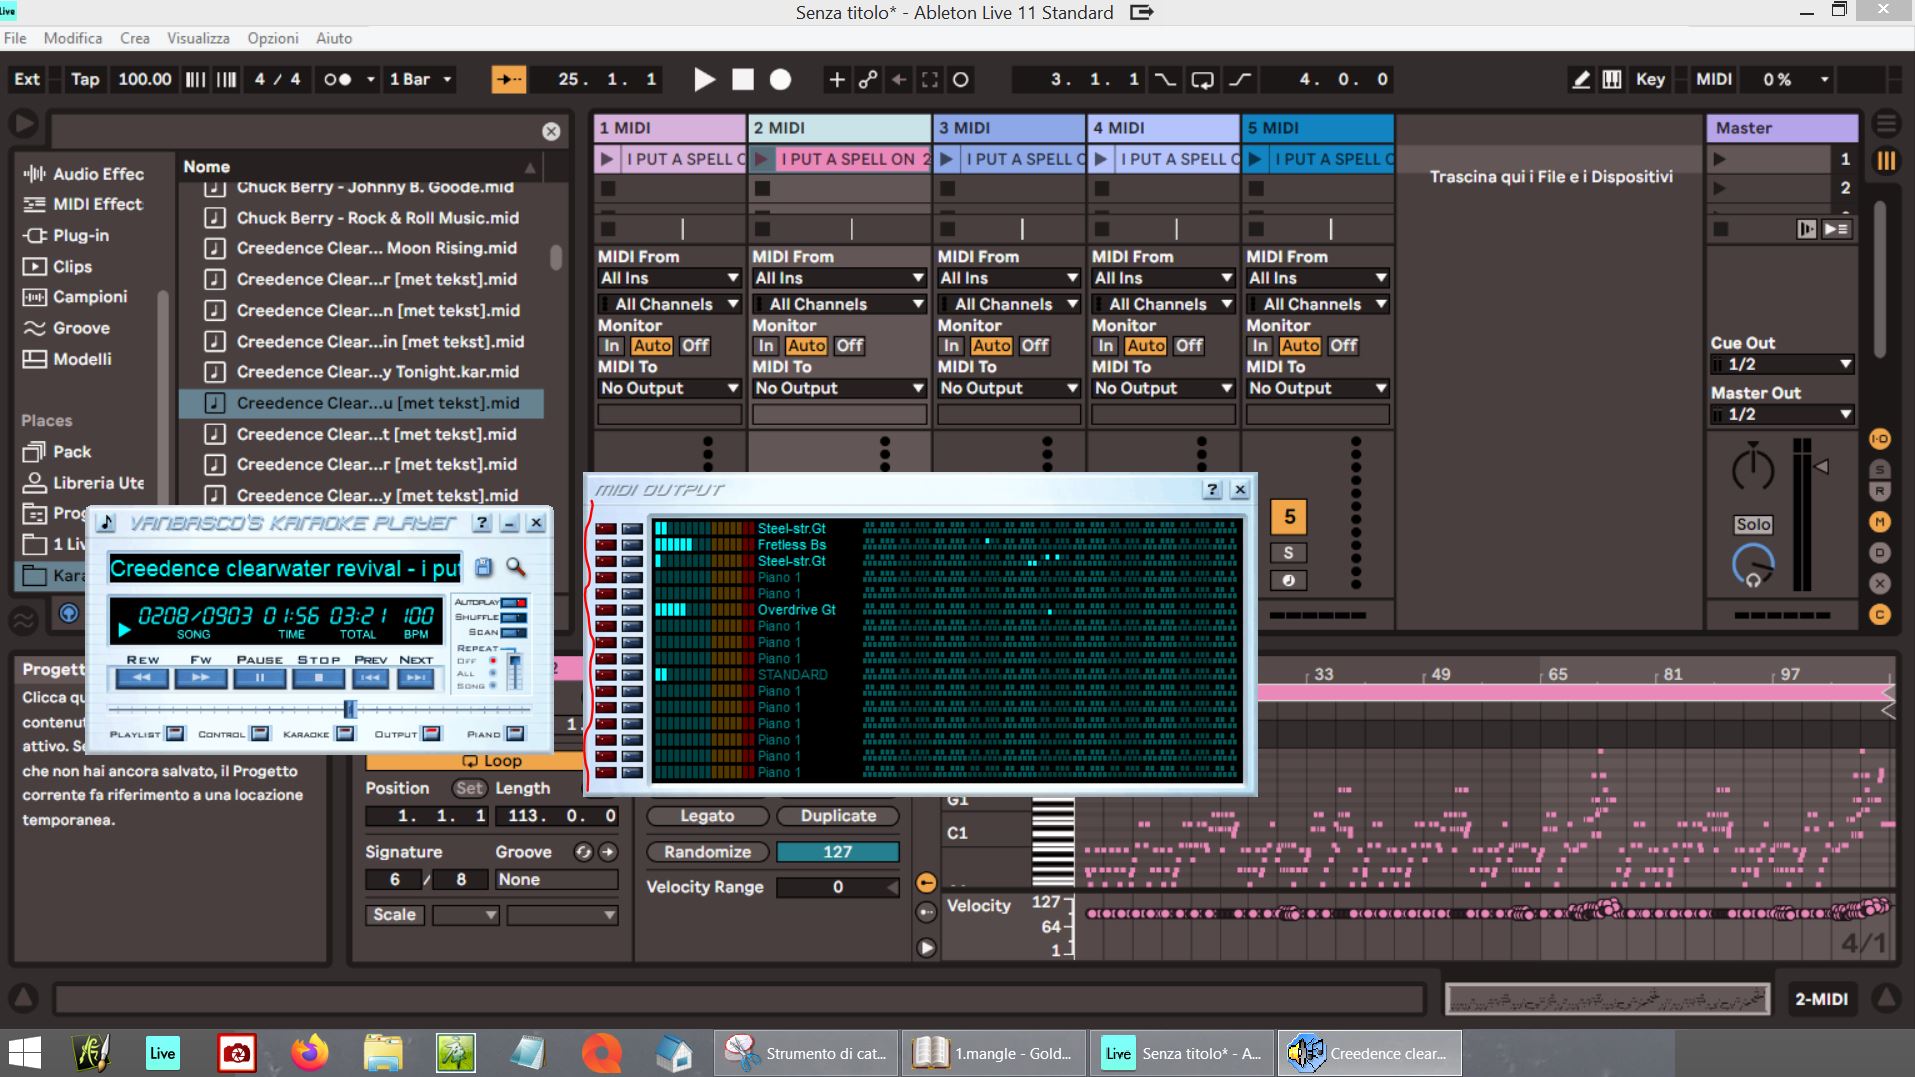The width and height of the screenshot is (1915, 1077).
Task: Open the Modifica menu
Action: click(x=72, y=38)
